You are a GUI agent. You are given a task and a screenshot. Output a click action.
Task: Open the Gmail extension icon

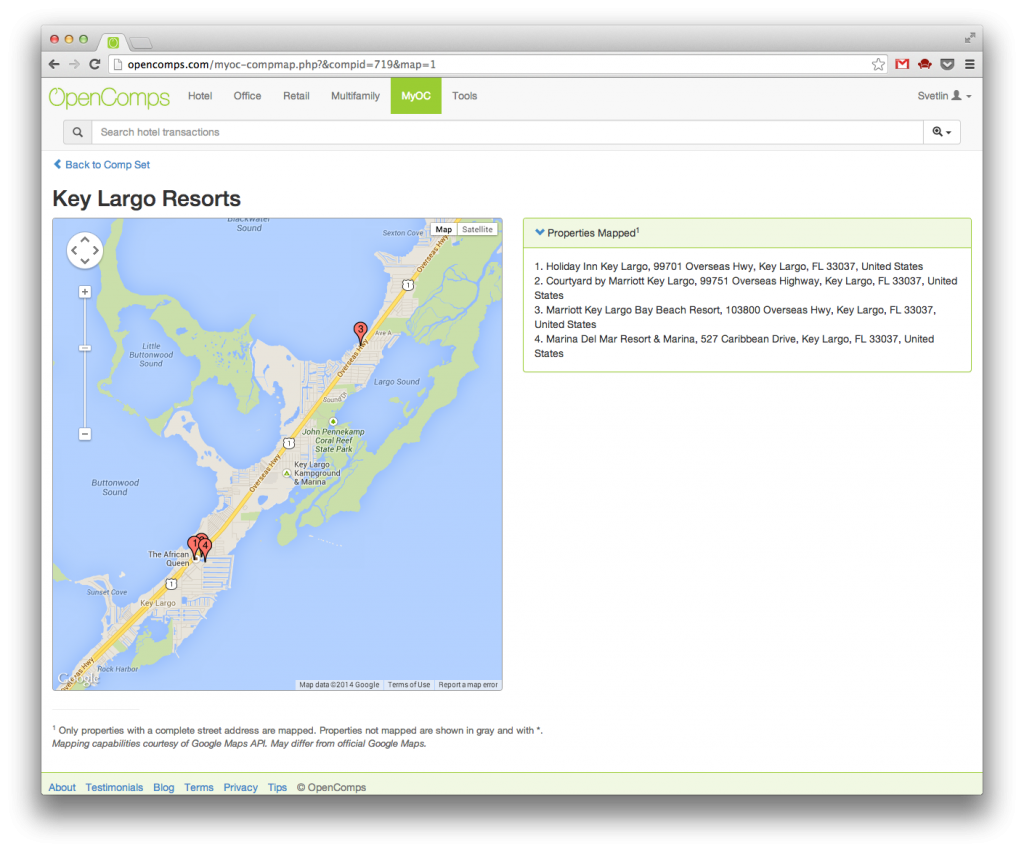point(902,64)
